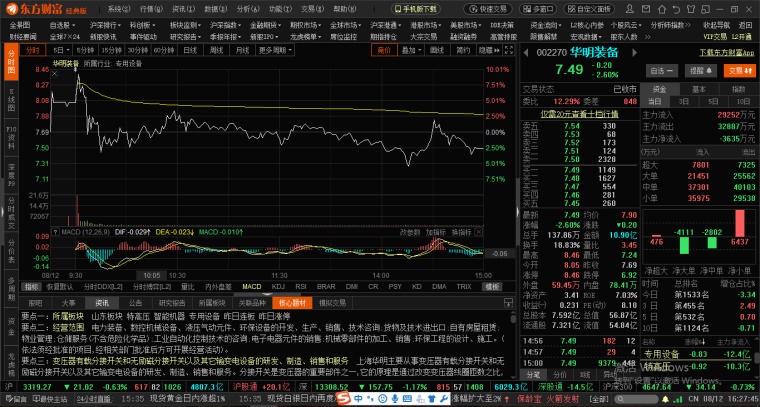The height and width of the screenshot is (407, 760).
Task: Switch chart to 60分钟 period
Action: 164,50
